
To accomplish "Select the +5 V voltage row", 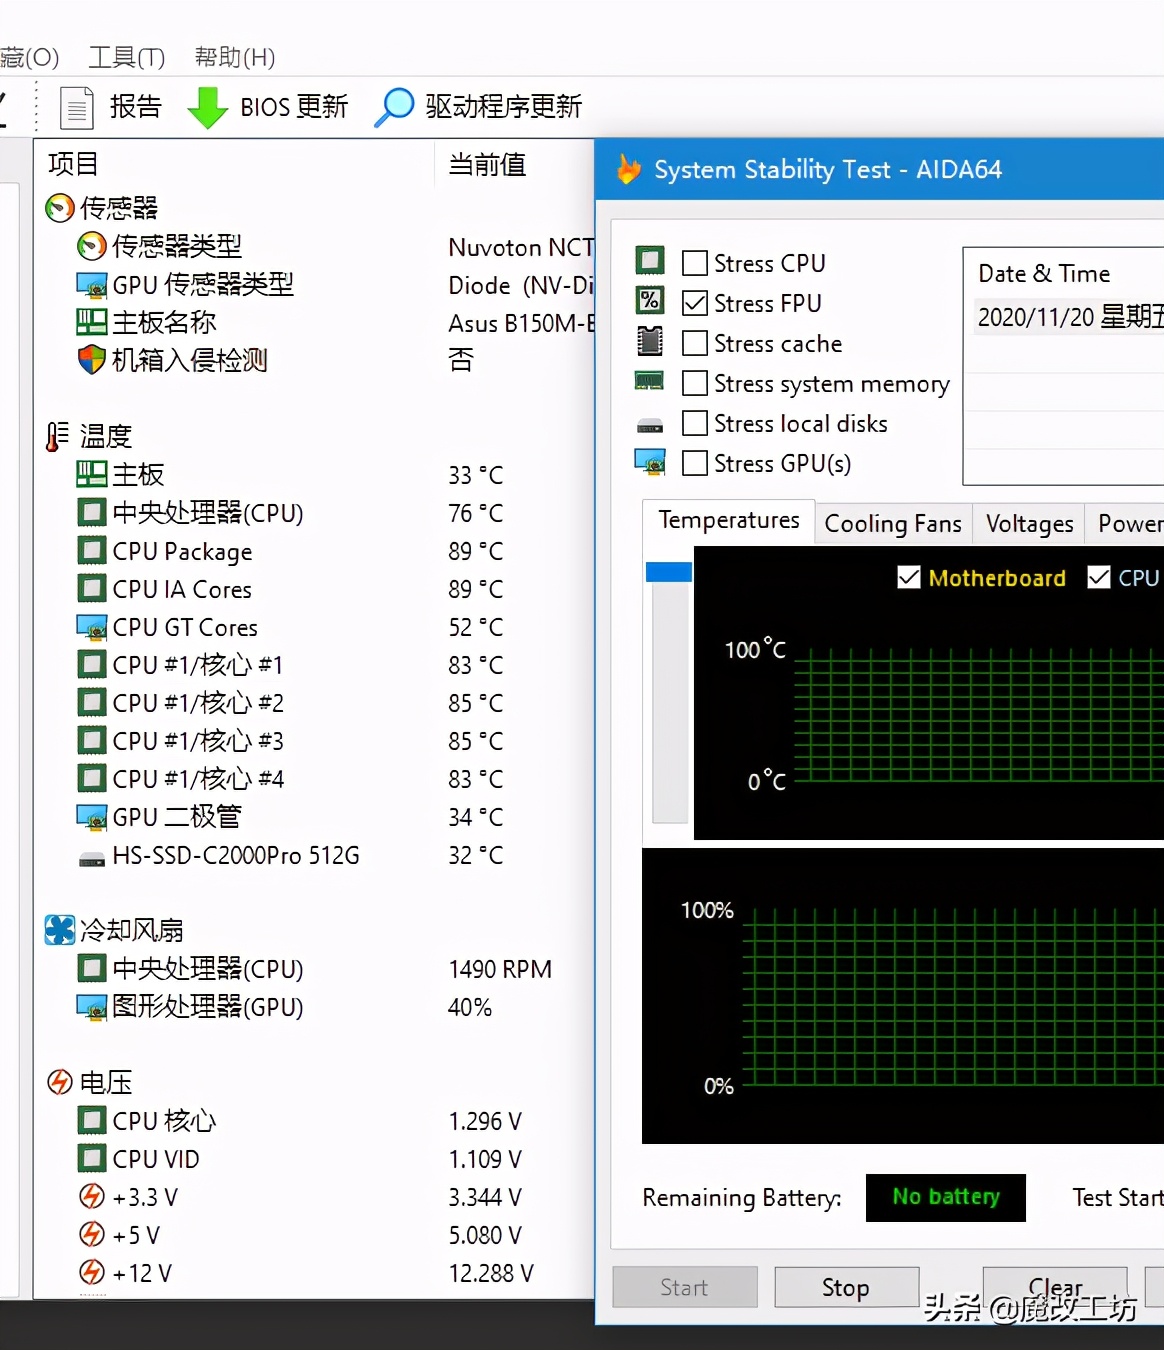I will point(315,1235).
